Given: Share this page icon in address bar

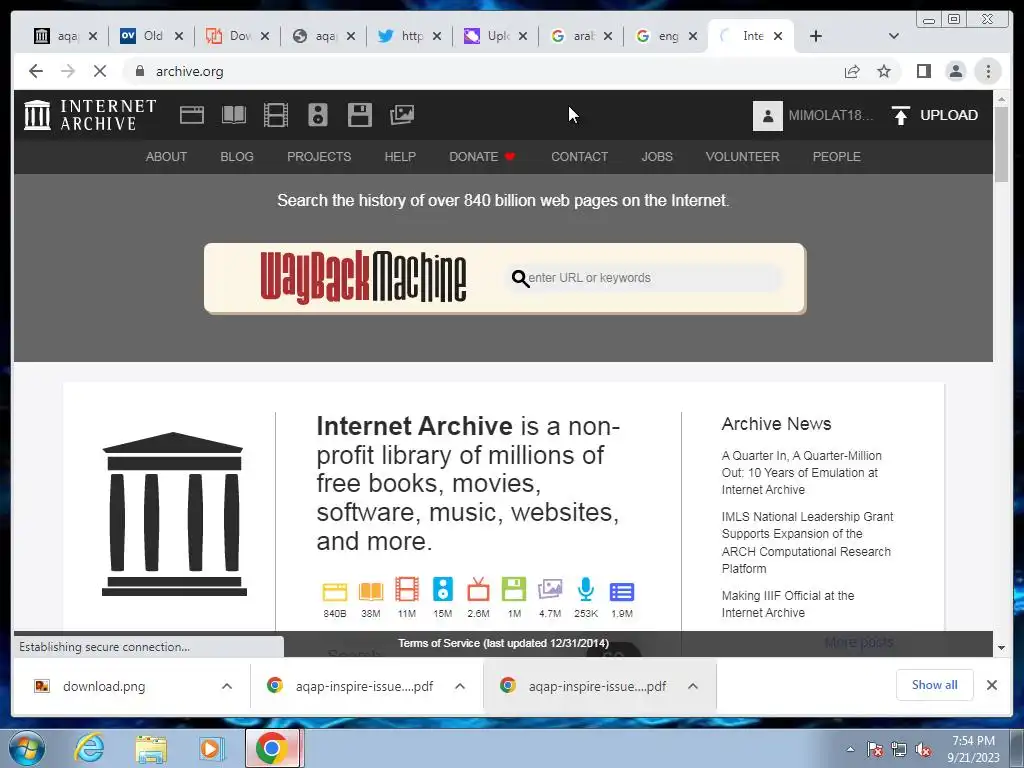Looking at the screenshot, I should [852, 71].
